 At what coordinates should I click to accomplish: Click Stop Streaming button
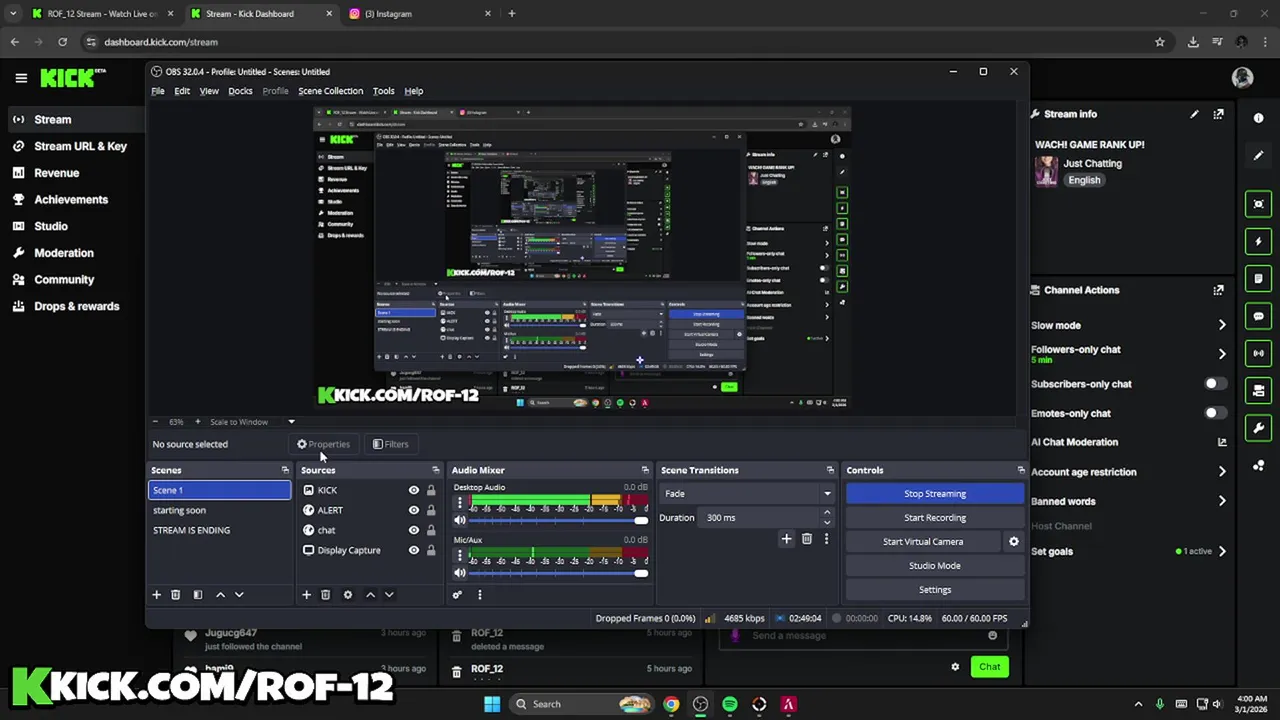click(935, 494)
